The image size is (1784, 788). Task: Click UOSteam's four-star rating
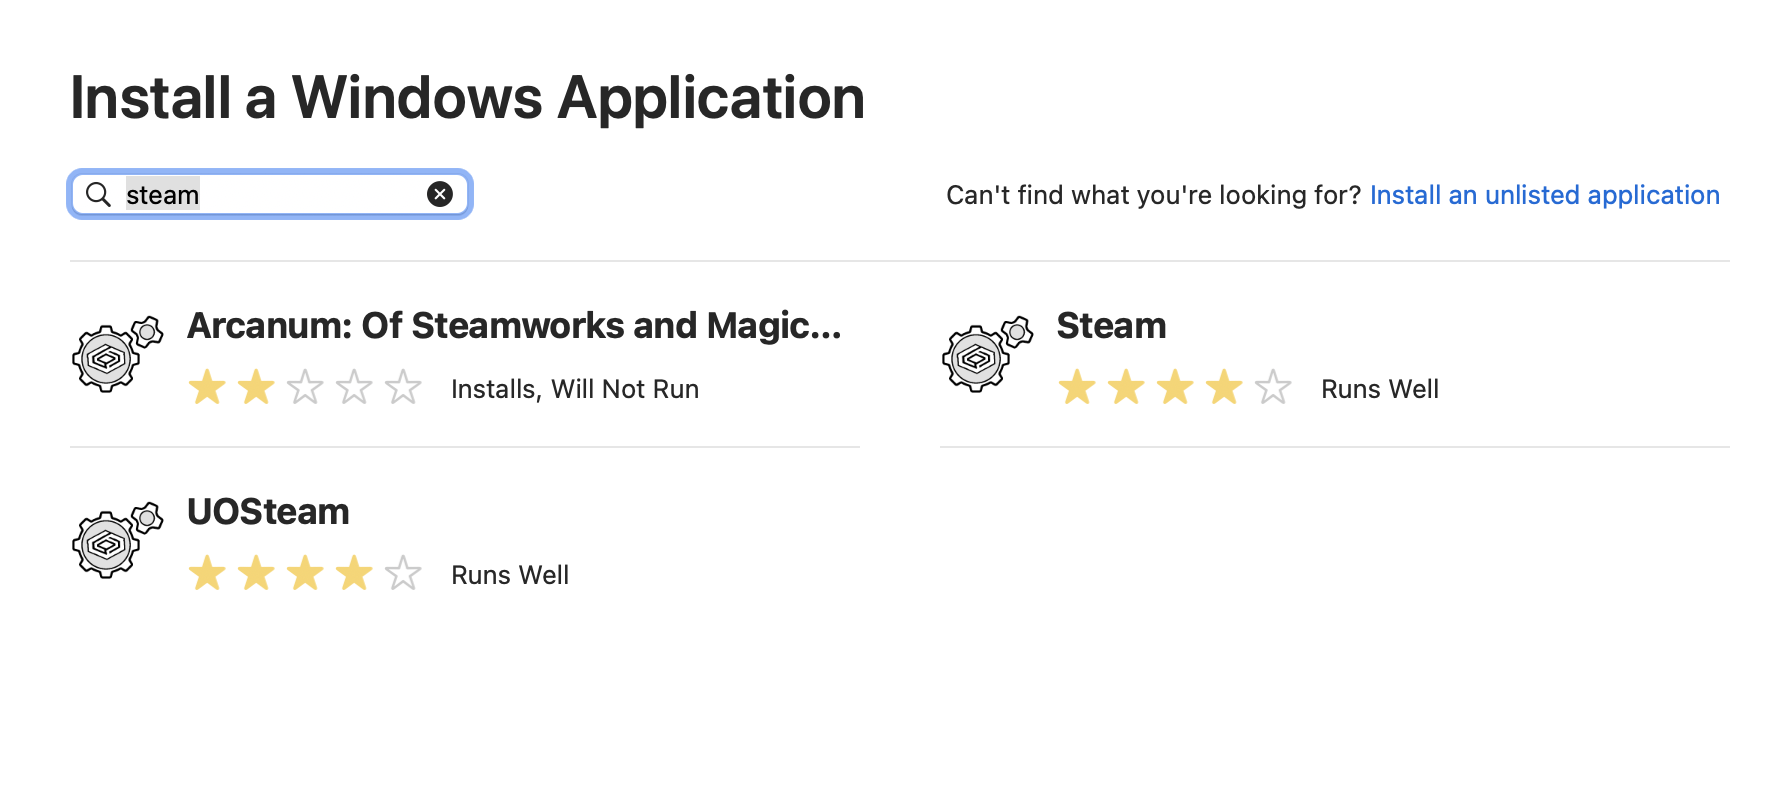pyautogui.click(x=305, y=574)
